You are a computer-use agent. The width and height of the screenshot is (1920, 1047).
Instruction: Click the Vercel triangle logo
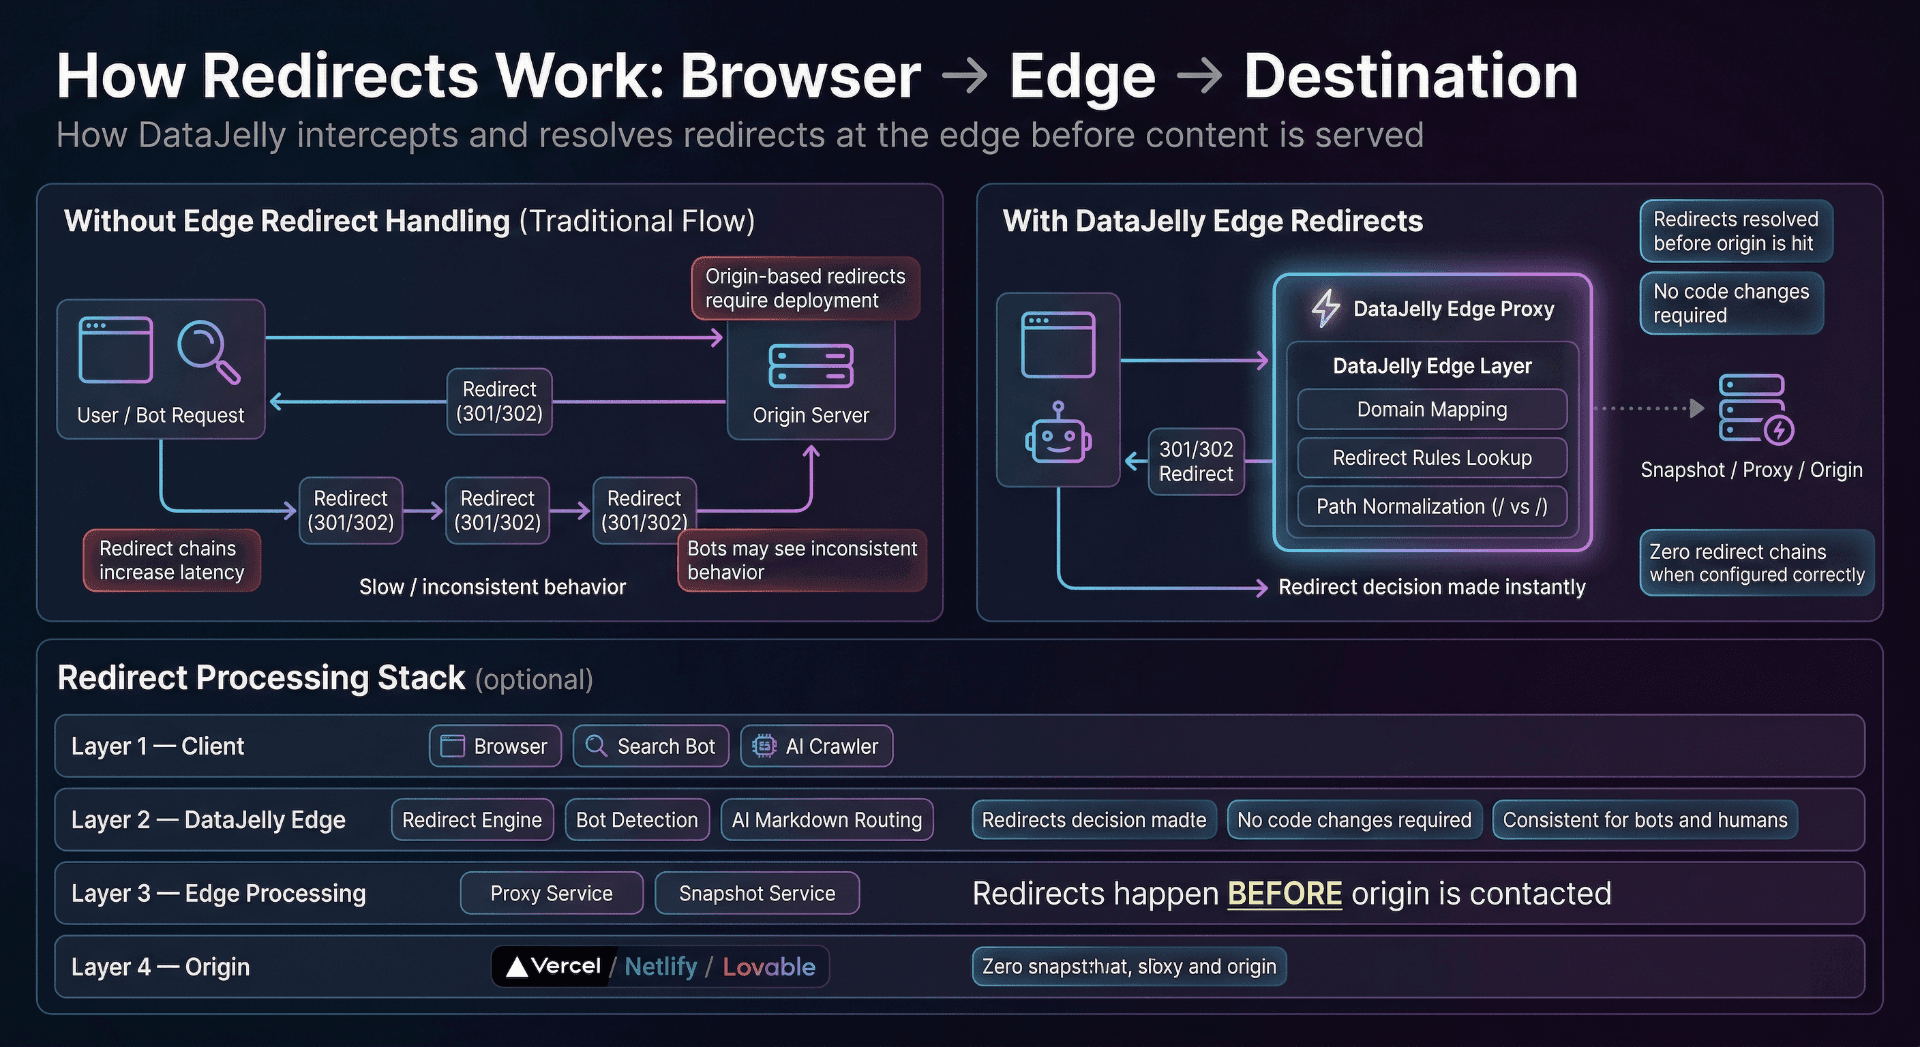click(x=516, y=967)
